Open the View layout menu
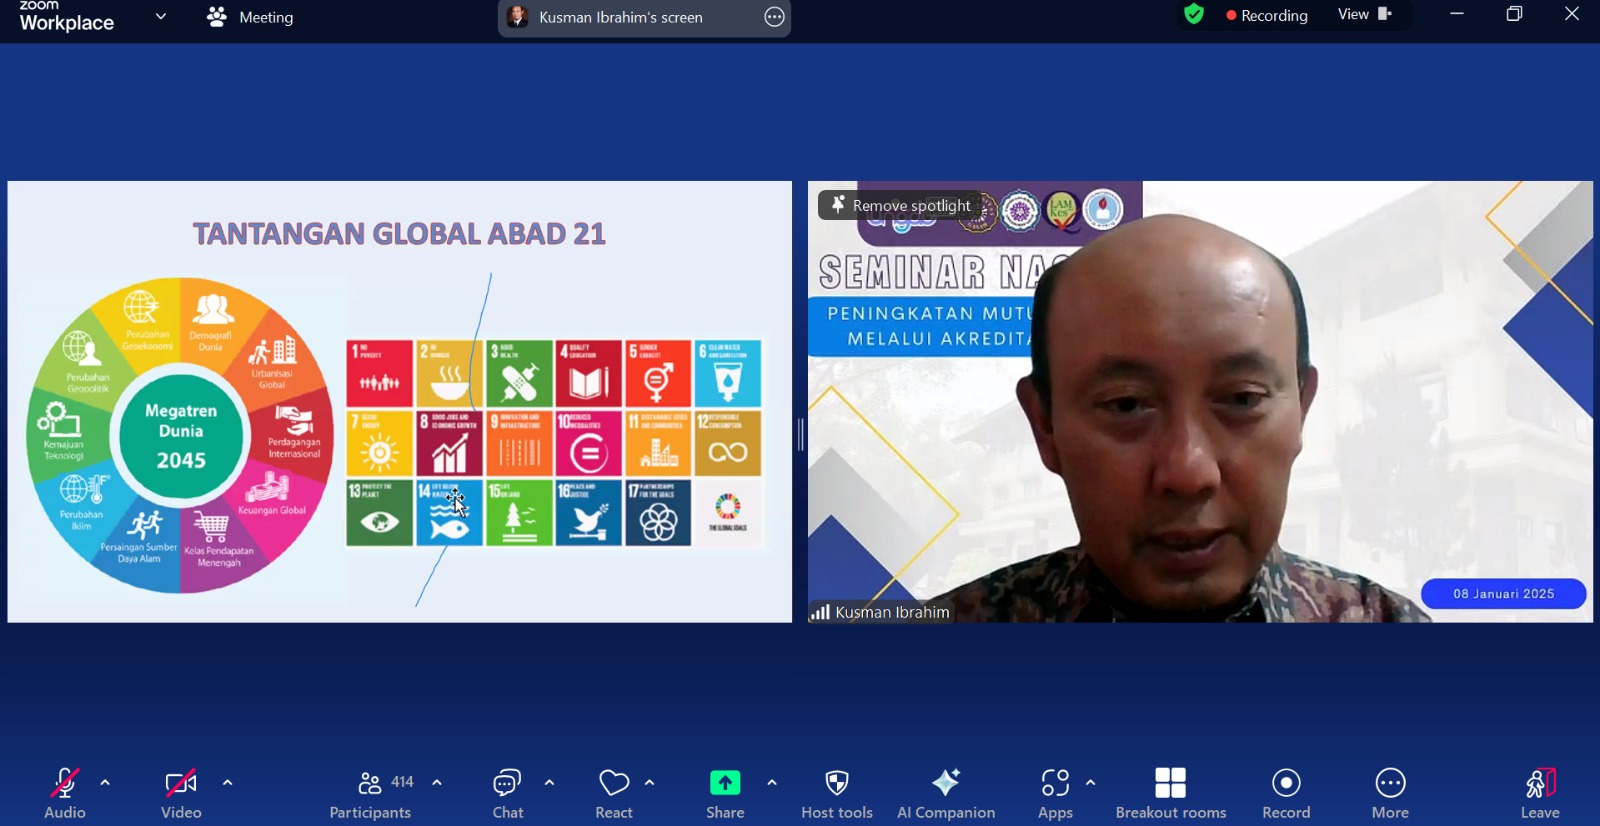Screen dimensions: 1600x826 click(x=1364, y=14)
